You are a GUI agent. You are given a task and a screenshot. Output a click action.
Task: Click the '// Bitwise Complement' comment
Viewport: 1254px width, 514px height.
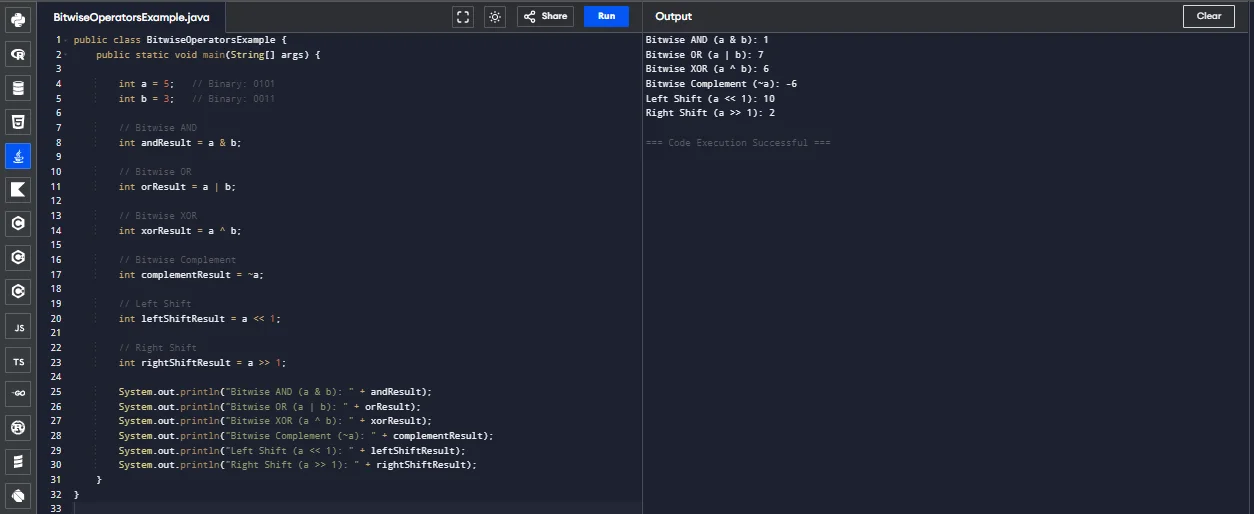pyautogui.click(x=177, y=260)
